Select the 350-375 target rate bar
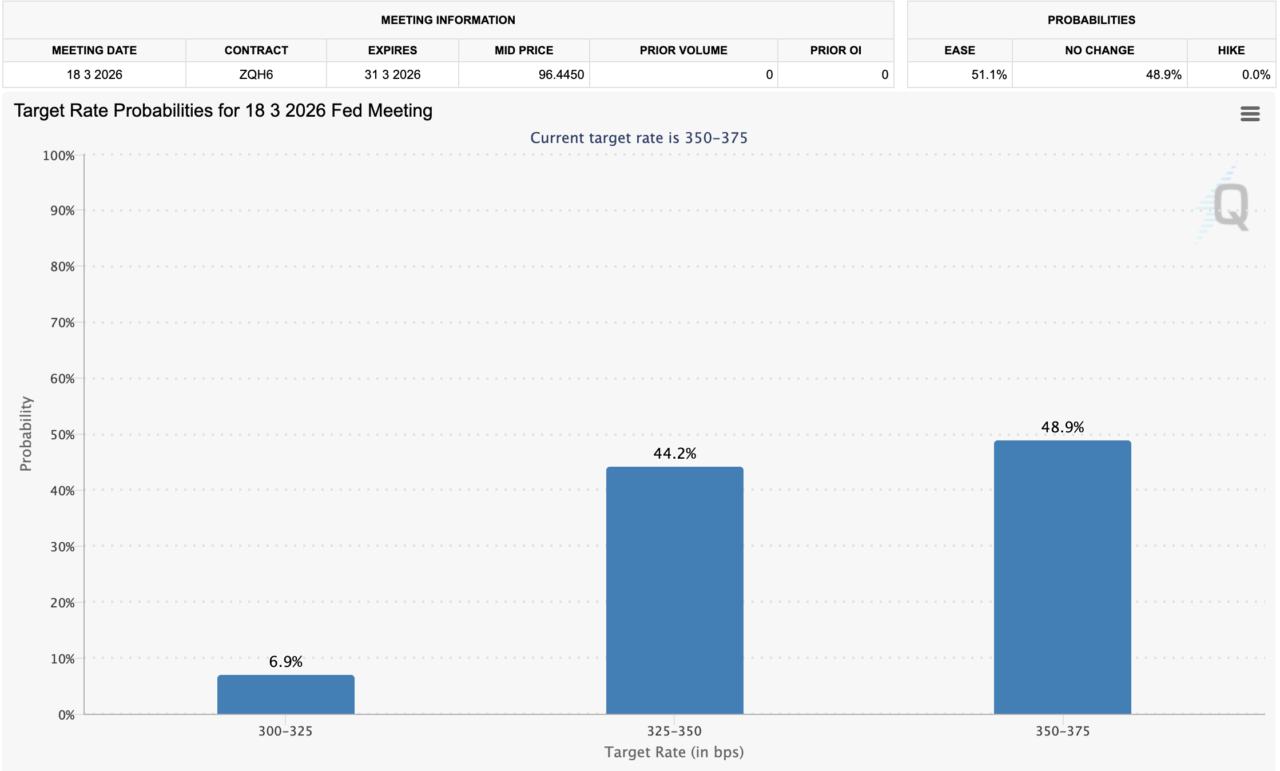The height and width of the screenshot is (771, 1280). point(1062,577)
